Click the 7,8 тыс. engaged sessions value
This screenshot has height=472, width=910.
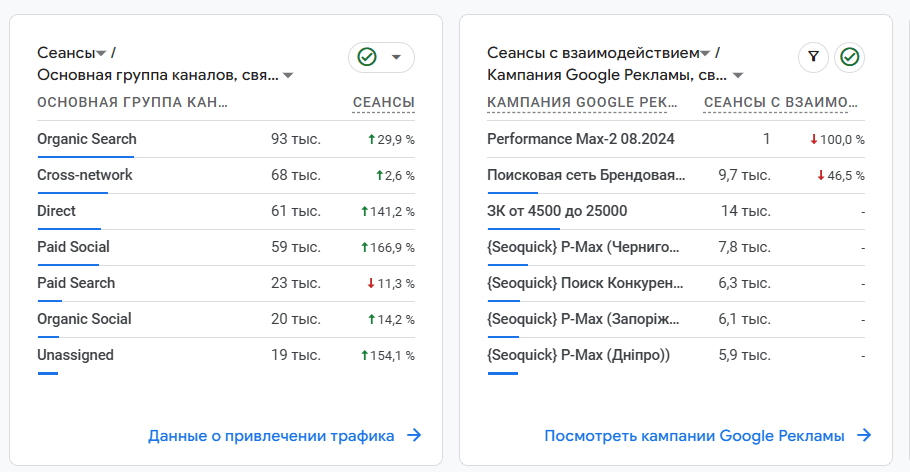(x=745, y=247)
